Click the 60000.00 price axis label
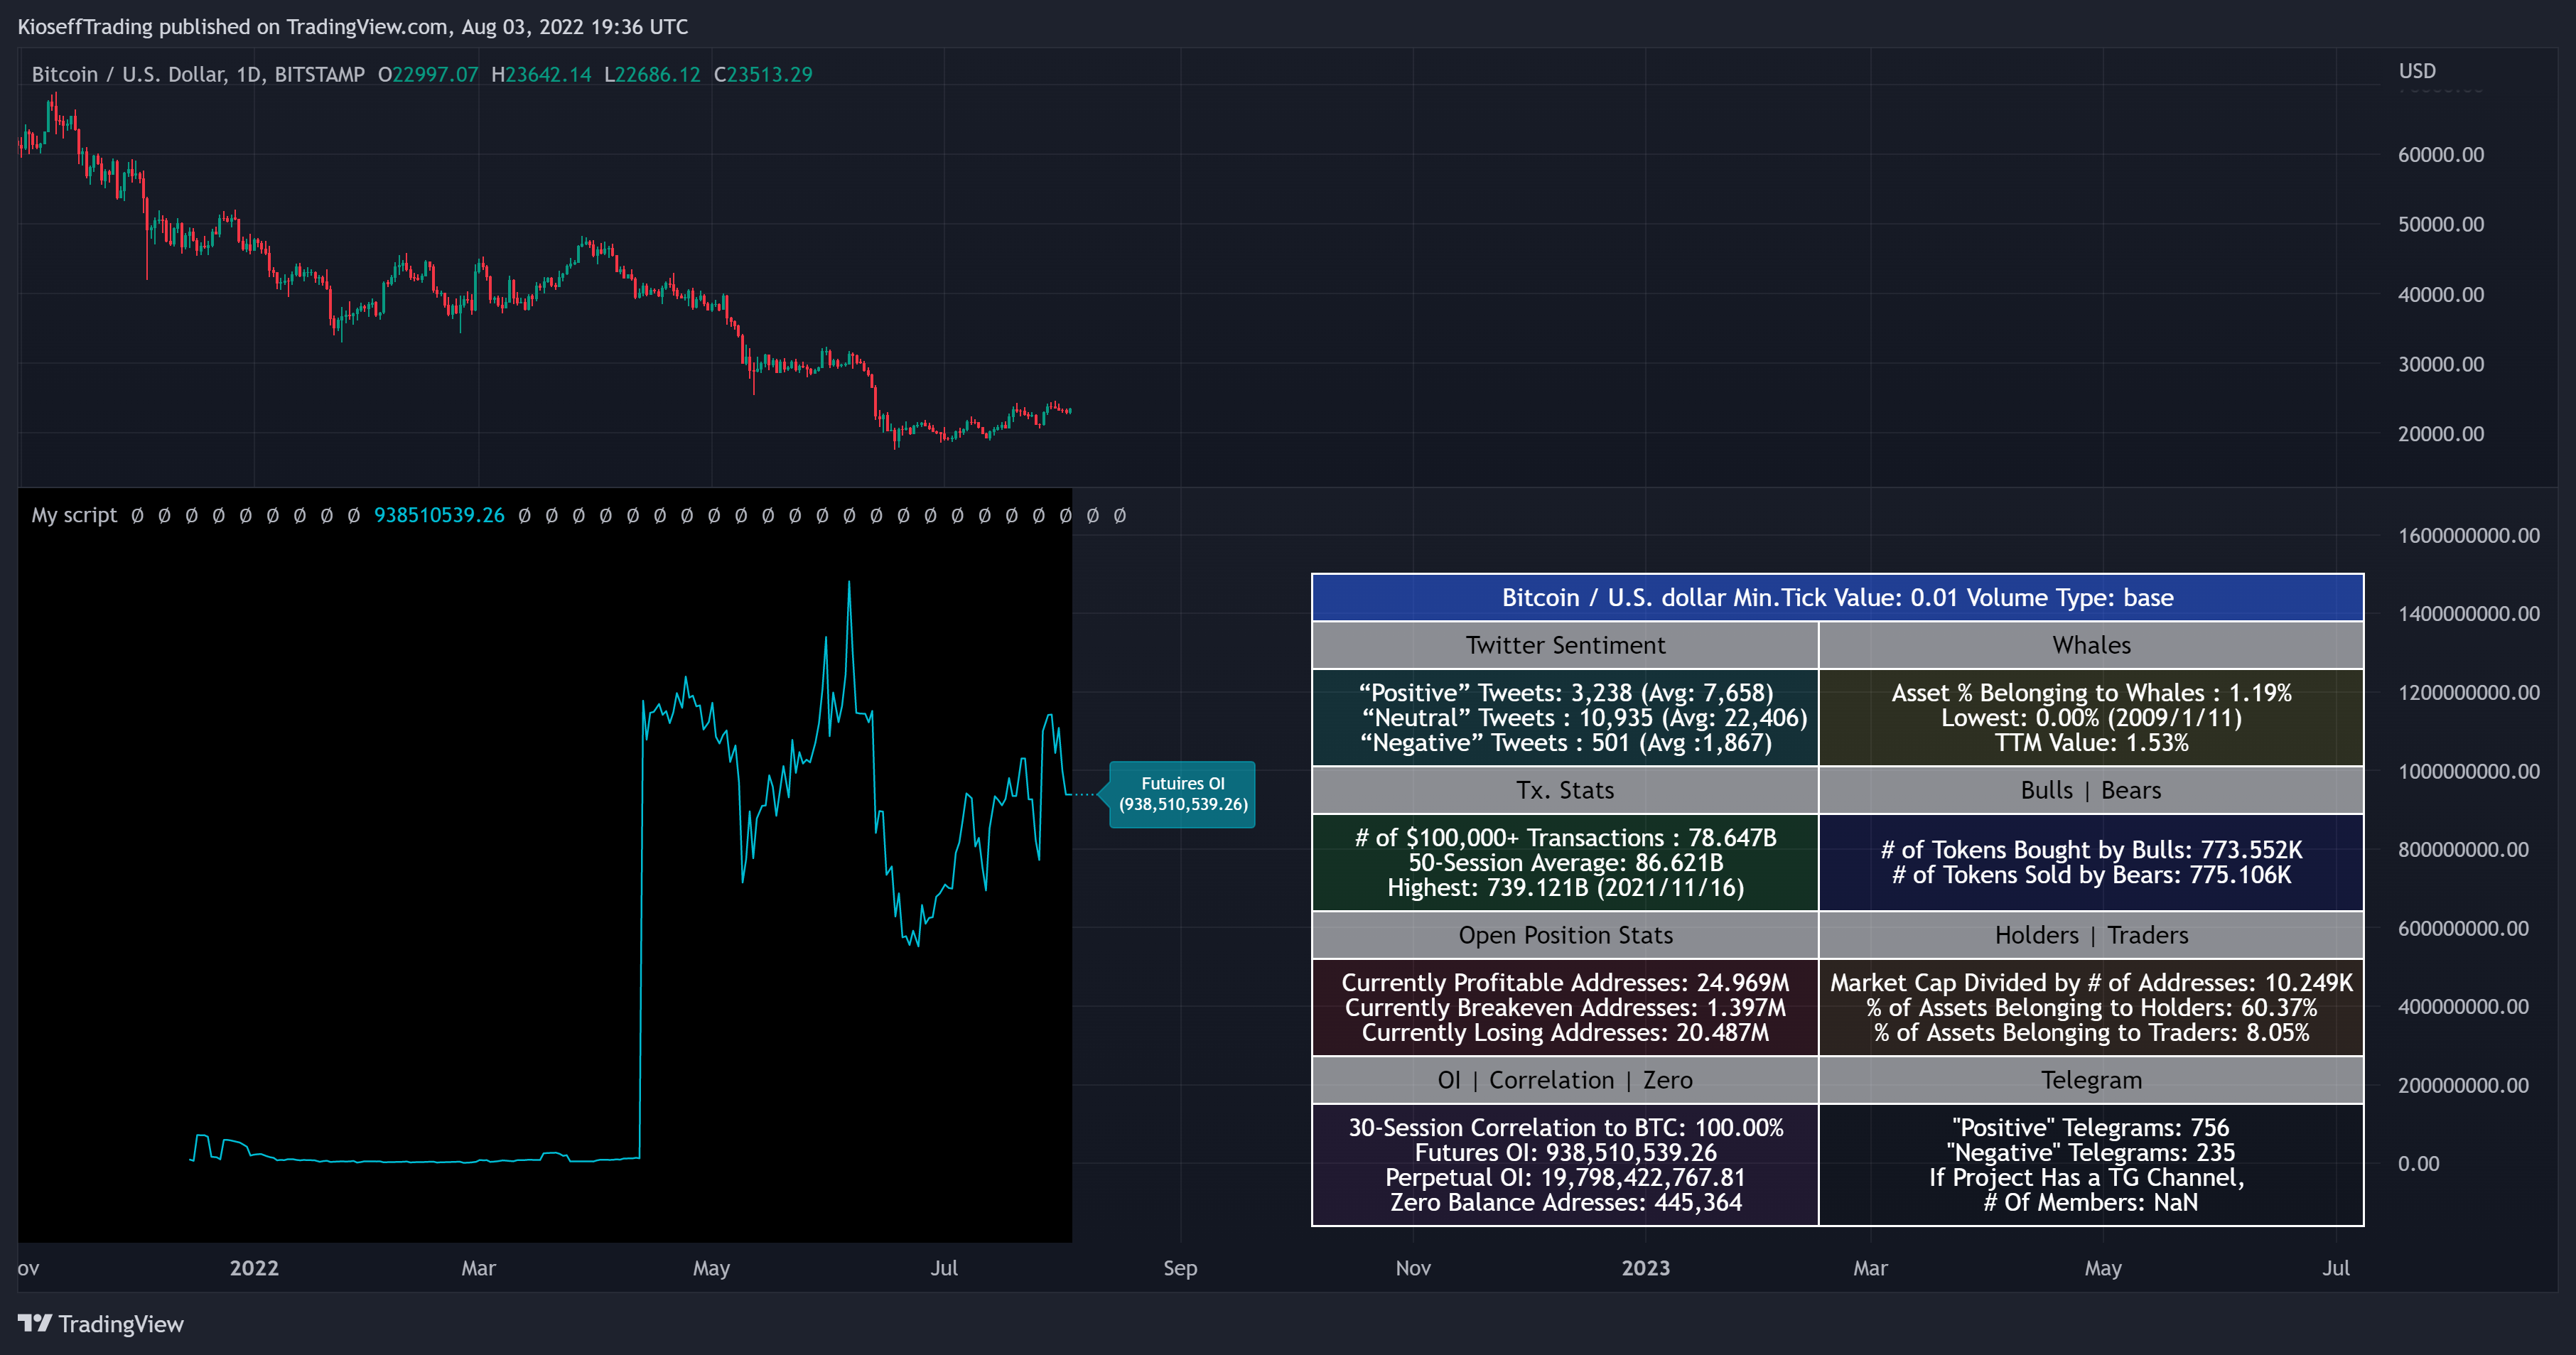Viewport: 2576px width, 1355px height. tap(2440, 154)
